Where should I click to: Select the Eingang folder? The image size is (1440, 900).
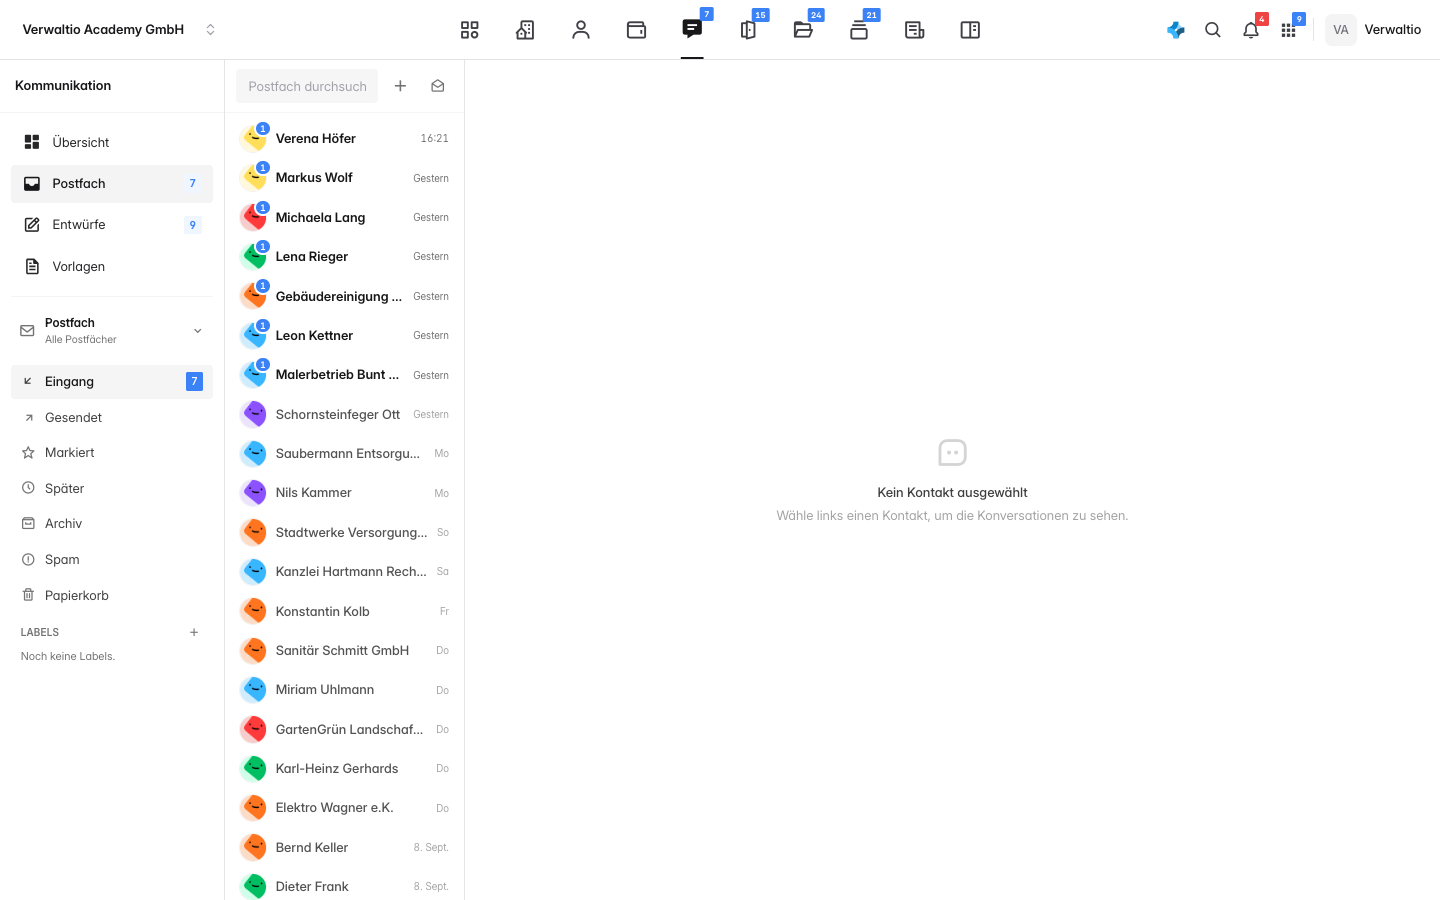(112, 381)
